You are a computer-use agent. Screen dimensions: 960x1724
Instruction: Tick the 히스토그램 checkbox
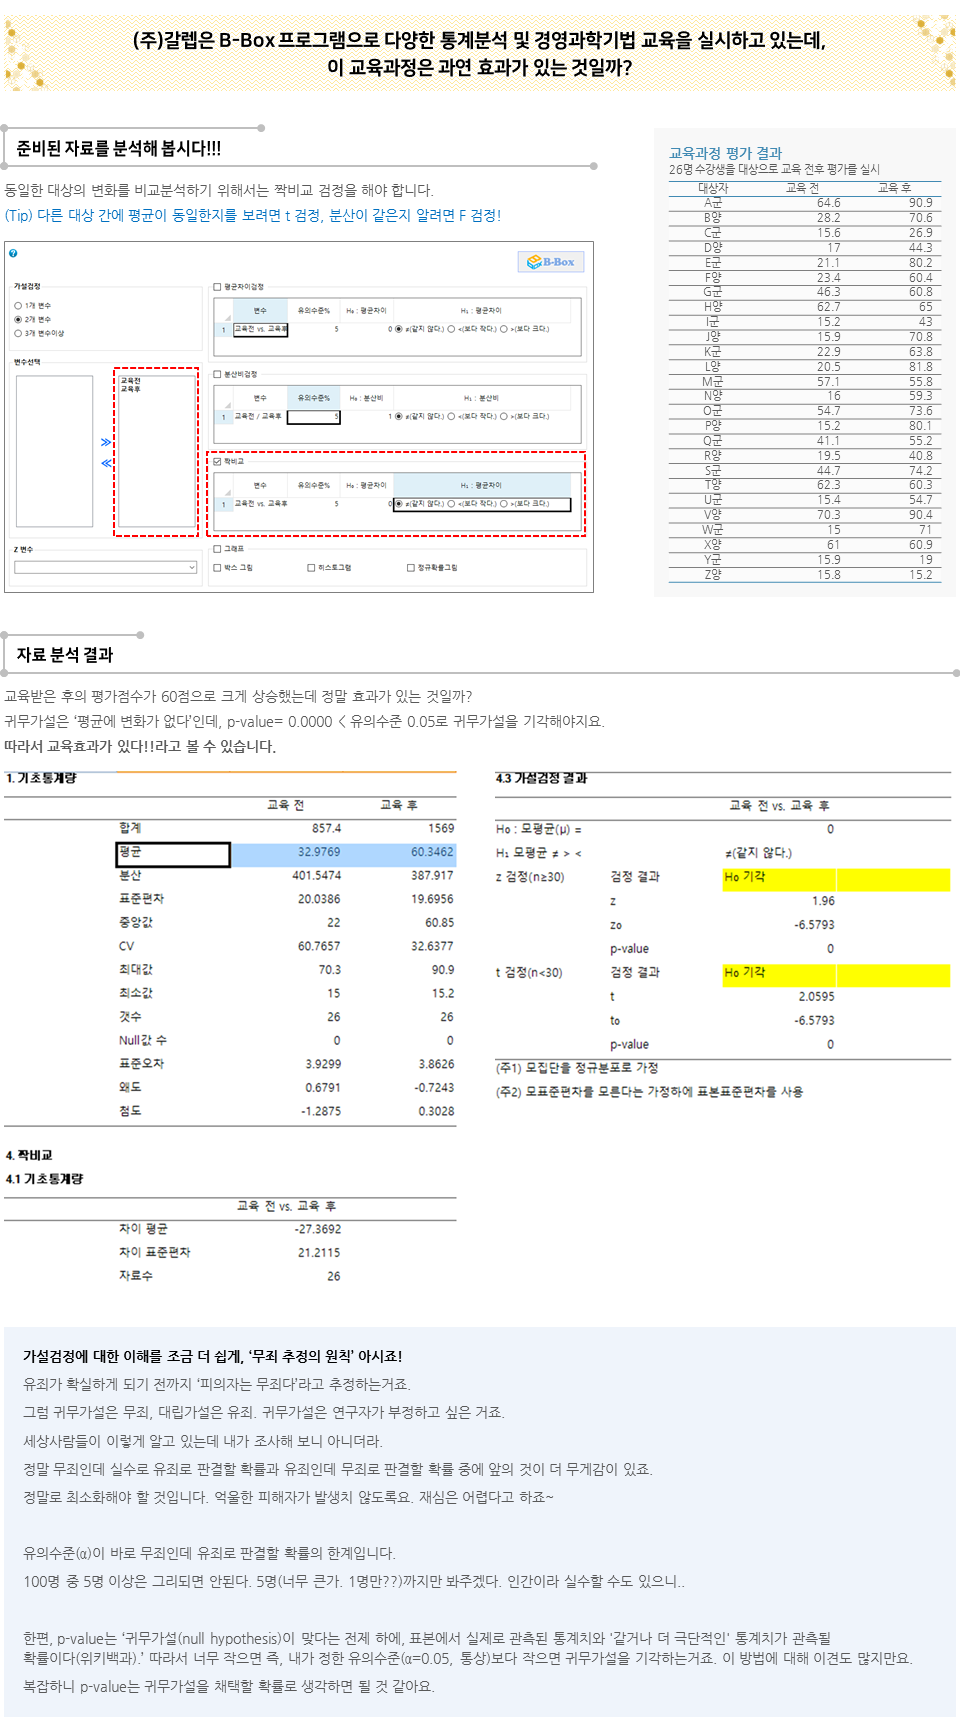tap(311, 568)
